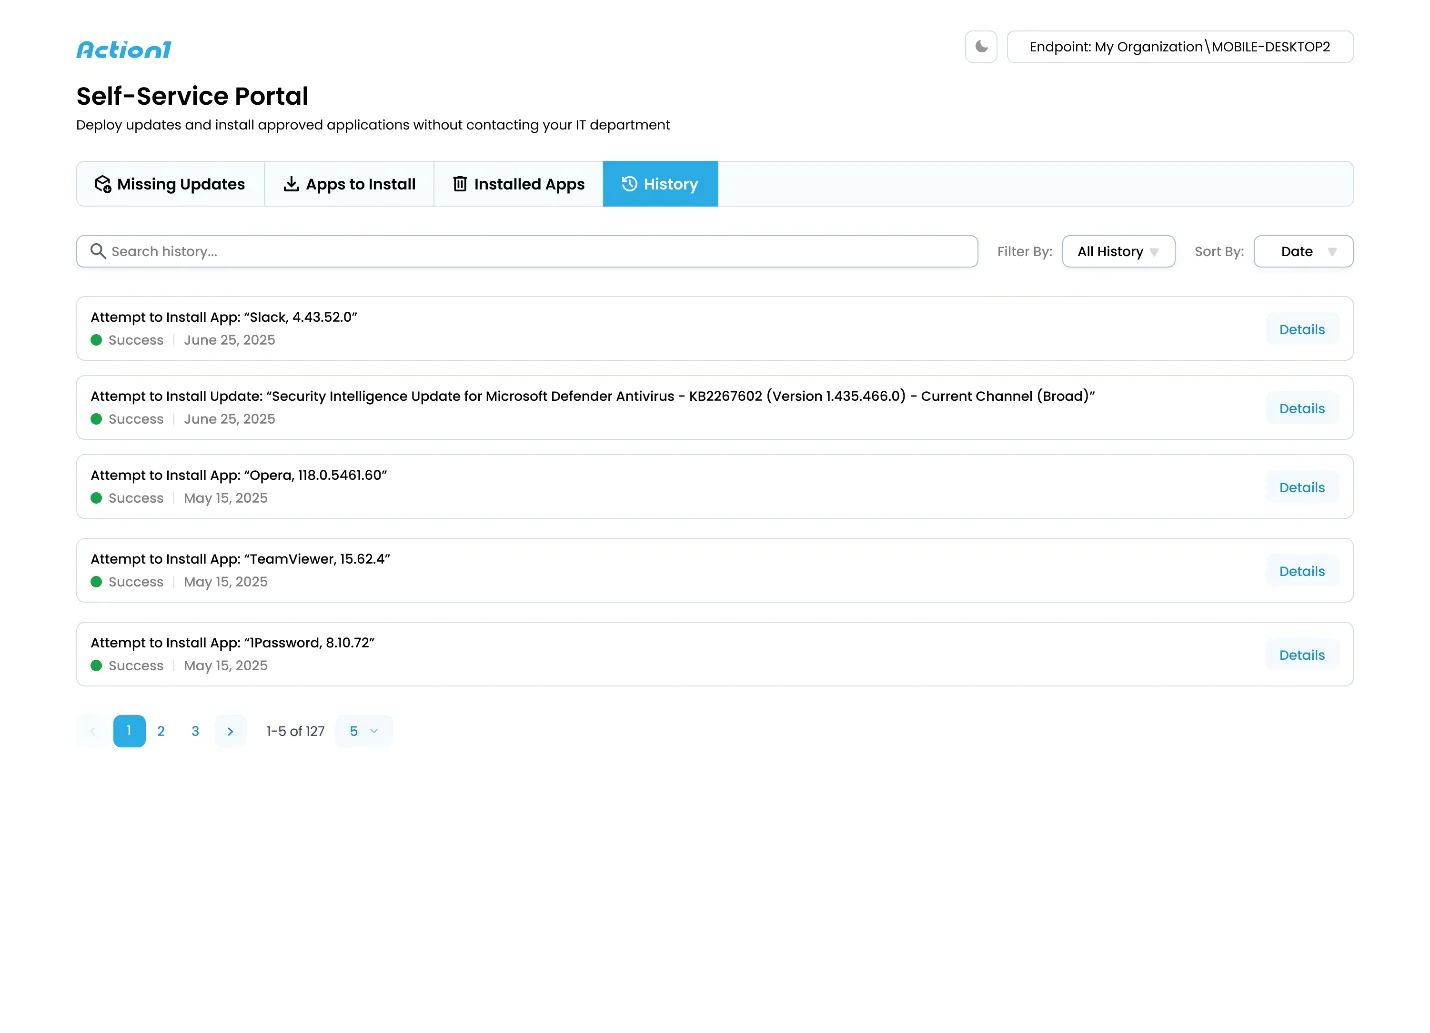View Details for Slack install
The width and height of the screenshot is (1430, 1033).
click(1301, 329)
